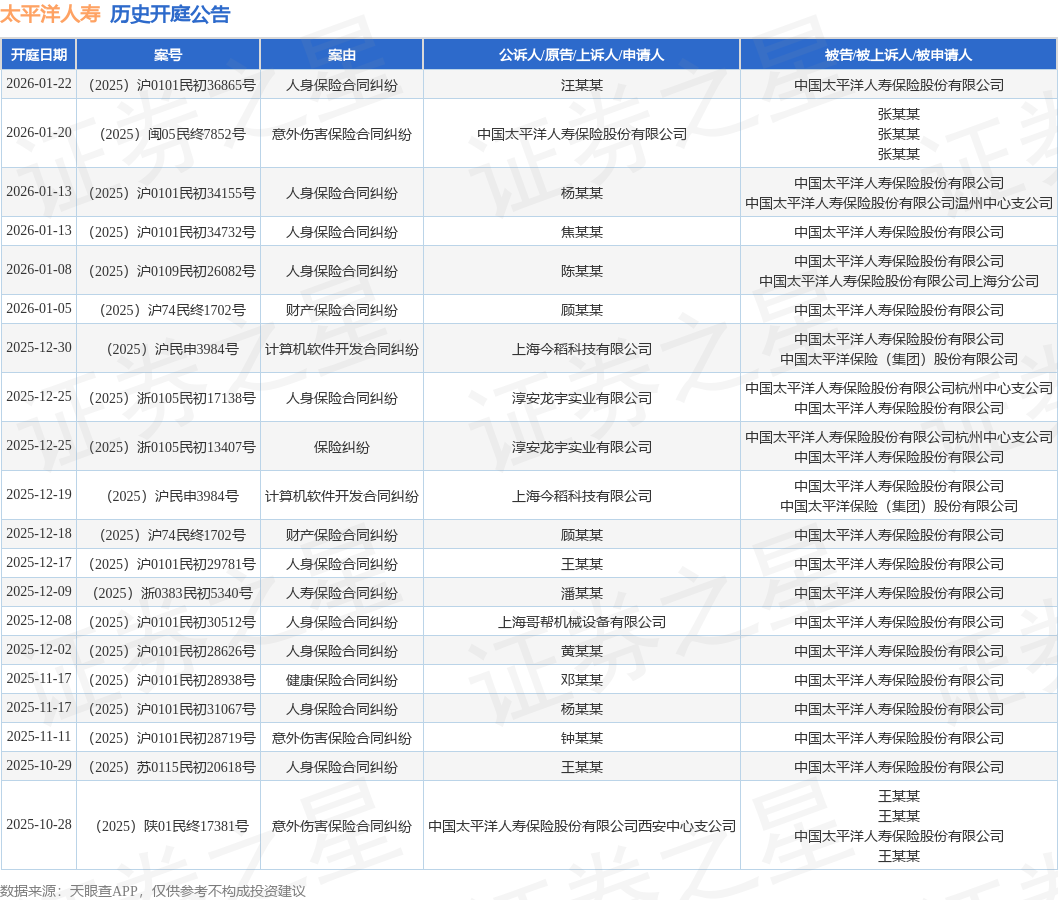
Task: Select plaintiff 钟某某
Action: point(582,739)
